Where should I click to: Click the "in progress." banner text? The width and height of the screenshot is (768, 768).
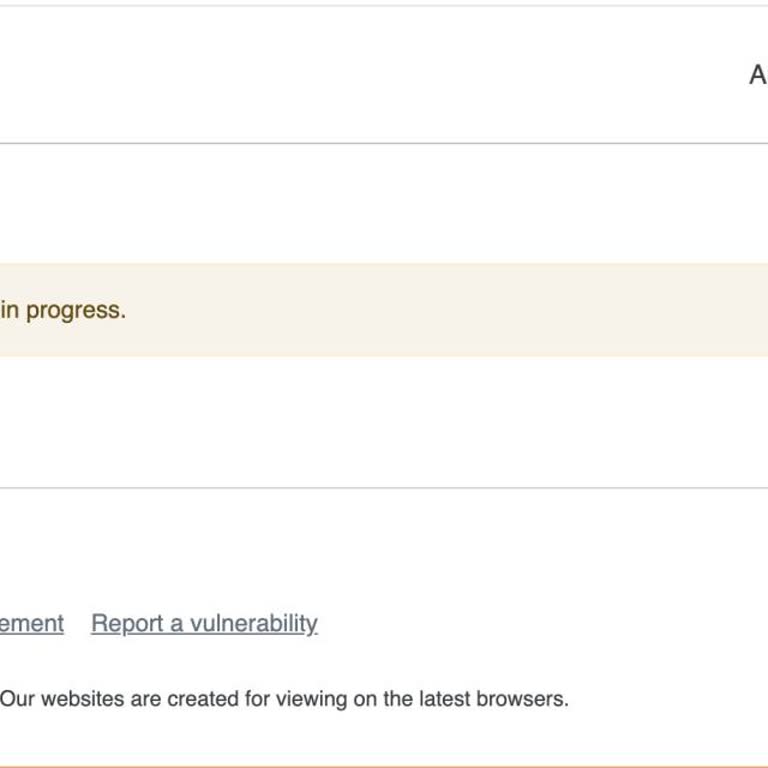(63, 310)
